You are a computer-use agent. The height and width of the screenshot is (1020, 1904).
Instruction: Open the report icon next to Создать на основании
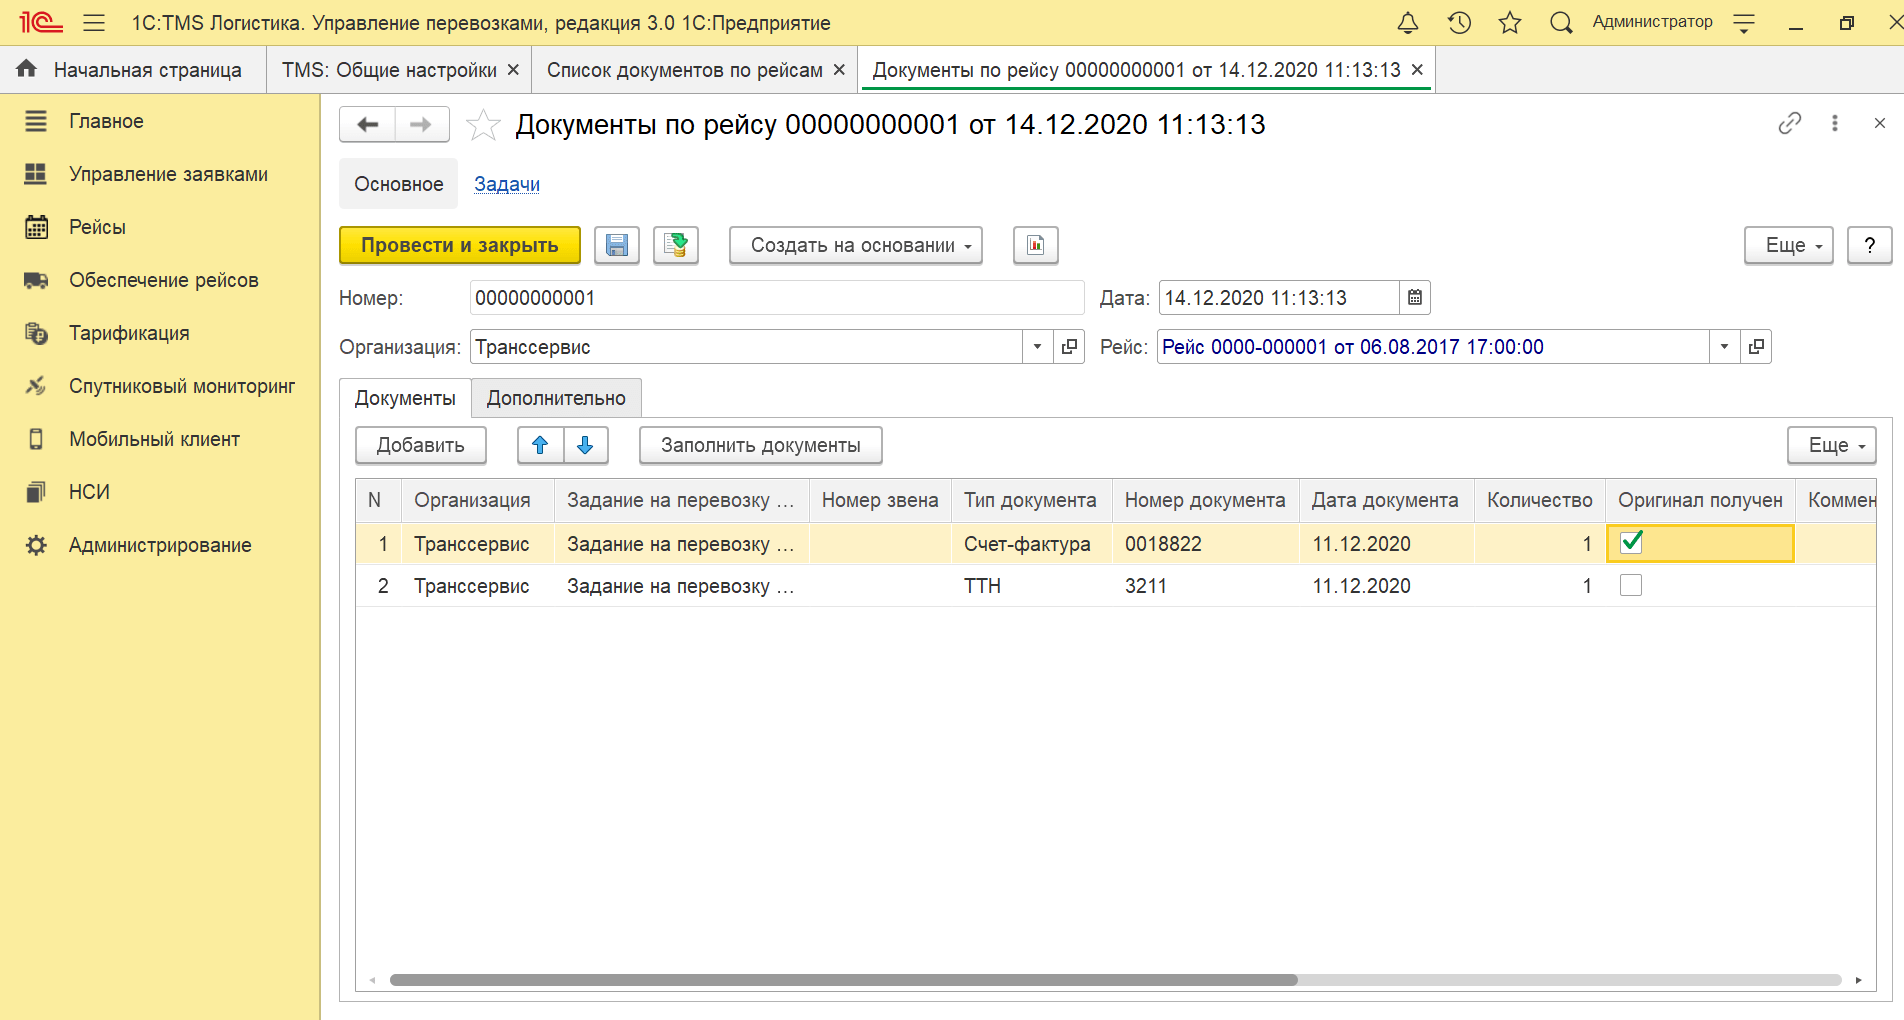click(x=1035, y=245)
